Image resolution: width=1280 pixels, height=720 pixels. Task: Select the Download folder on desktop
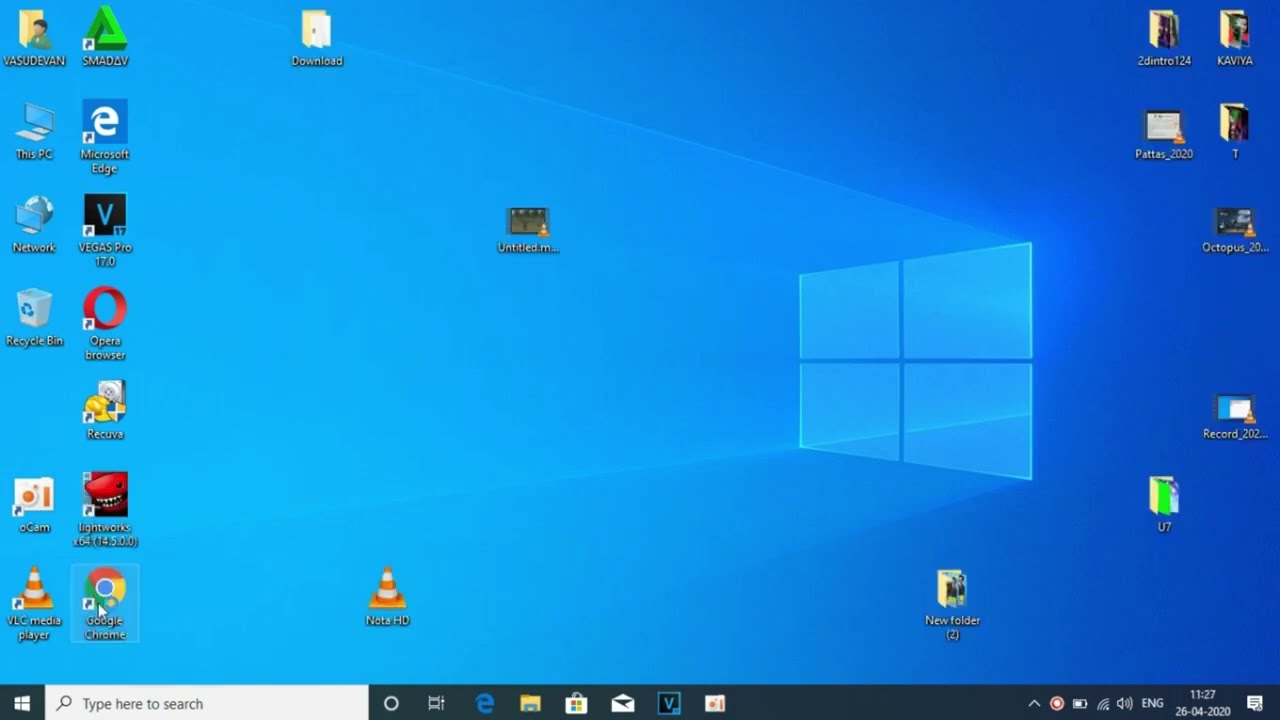click(x=317, y=39)
